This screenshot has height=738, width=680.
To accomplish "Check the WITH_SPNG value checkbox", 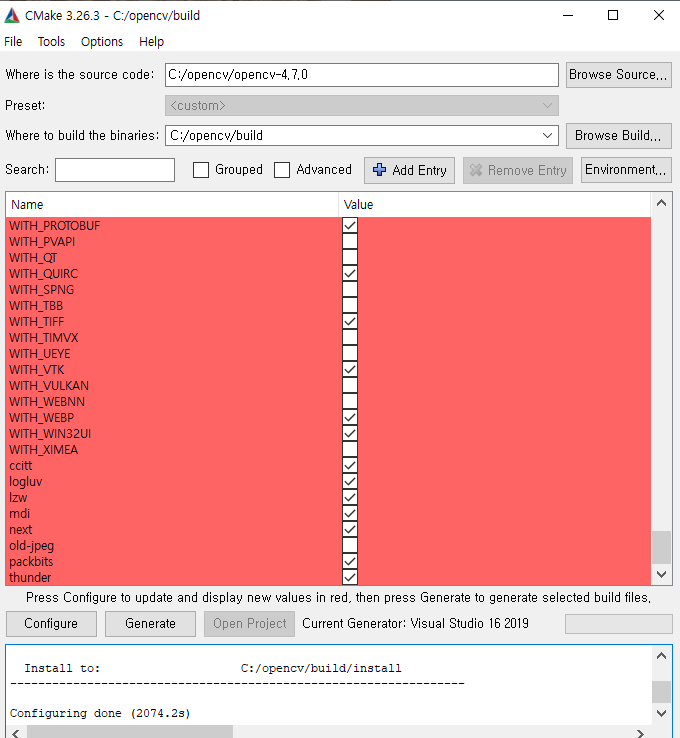I will coord(350,289).
